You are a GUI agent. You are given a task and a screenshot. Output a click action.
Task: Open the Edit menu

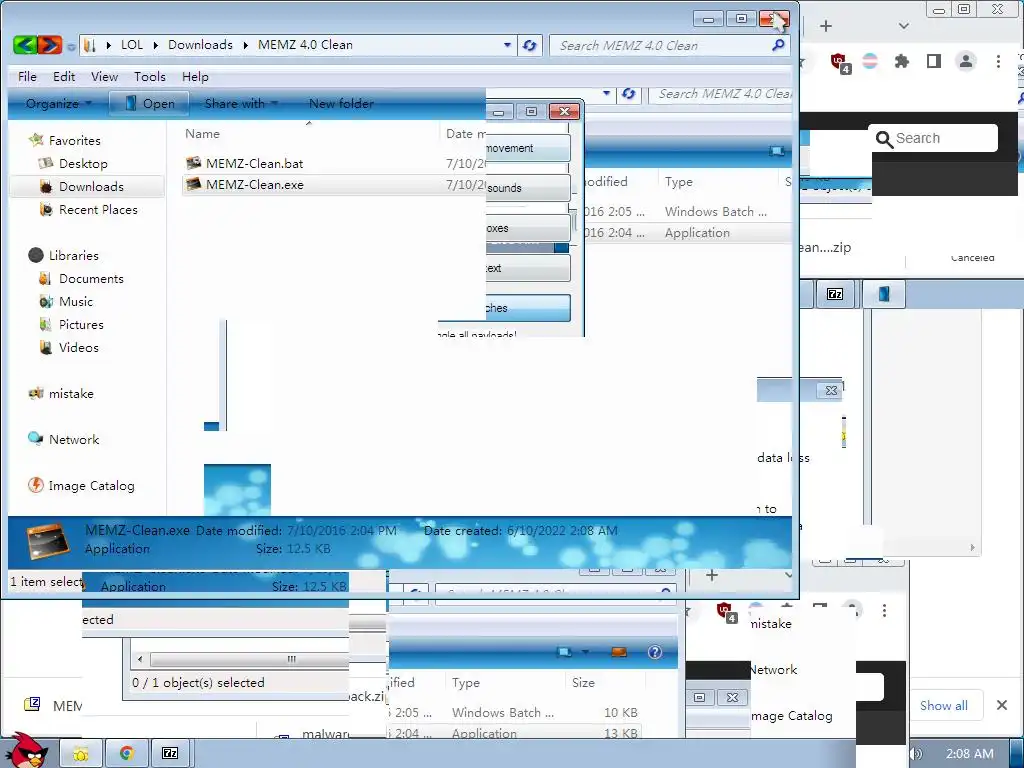tap(64, 76)
